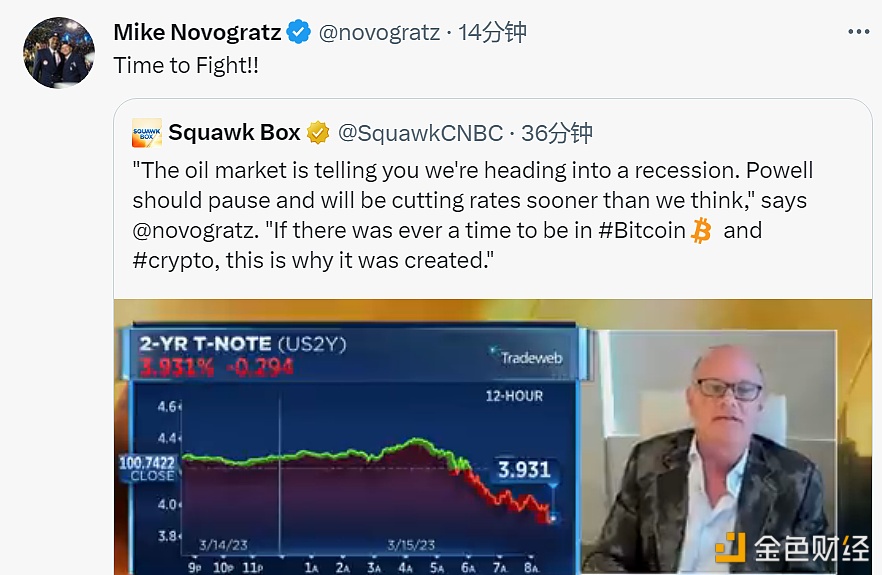Click the Tradeweb logo on the chart
Screen dimensions: 882x575
point(526,354)
